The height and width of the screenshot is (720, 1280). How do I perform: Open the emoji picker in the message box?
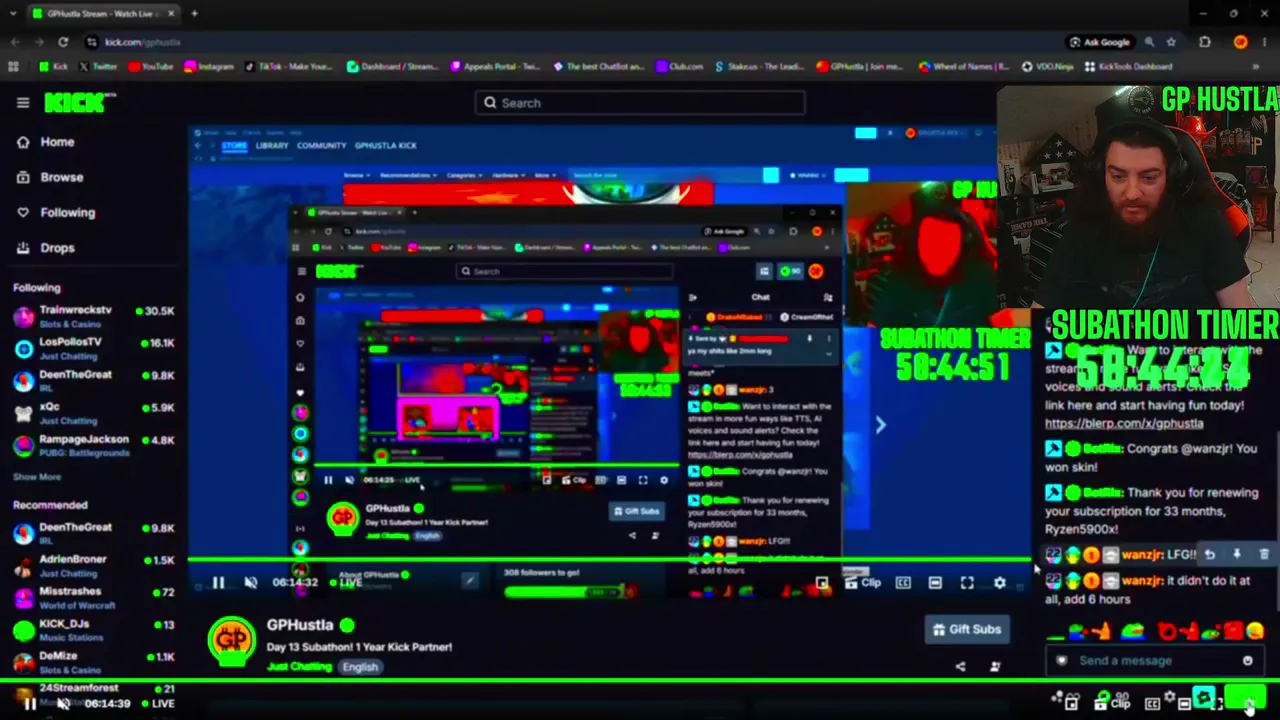1247,660
